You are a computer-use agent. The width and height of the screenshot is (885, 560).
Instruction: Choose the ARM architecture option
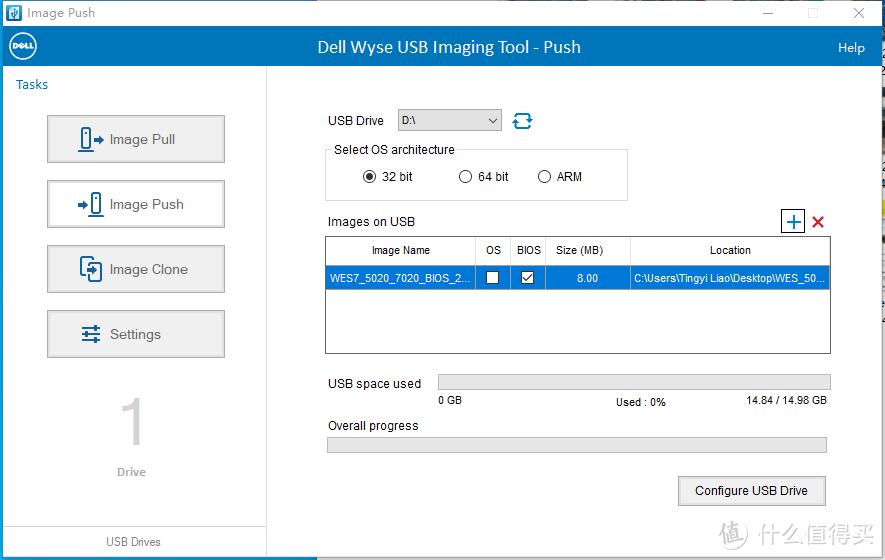(545, 177)
